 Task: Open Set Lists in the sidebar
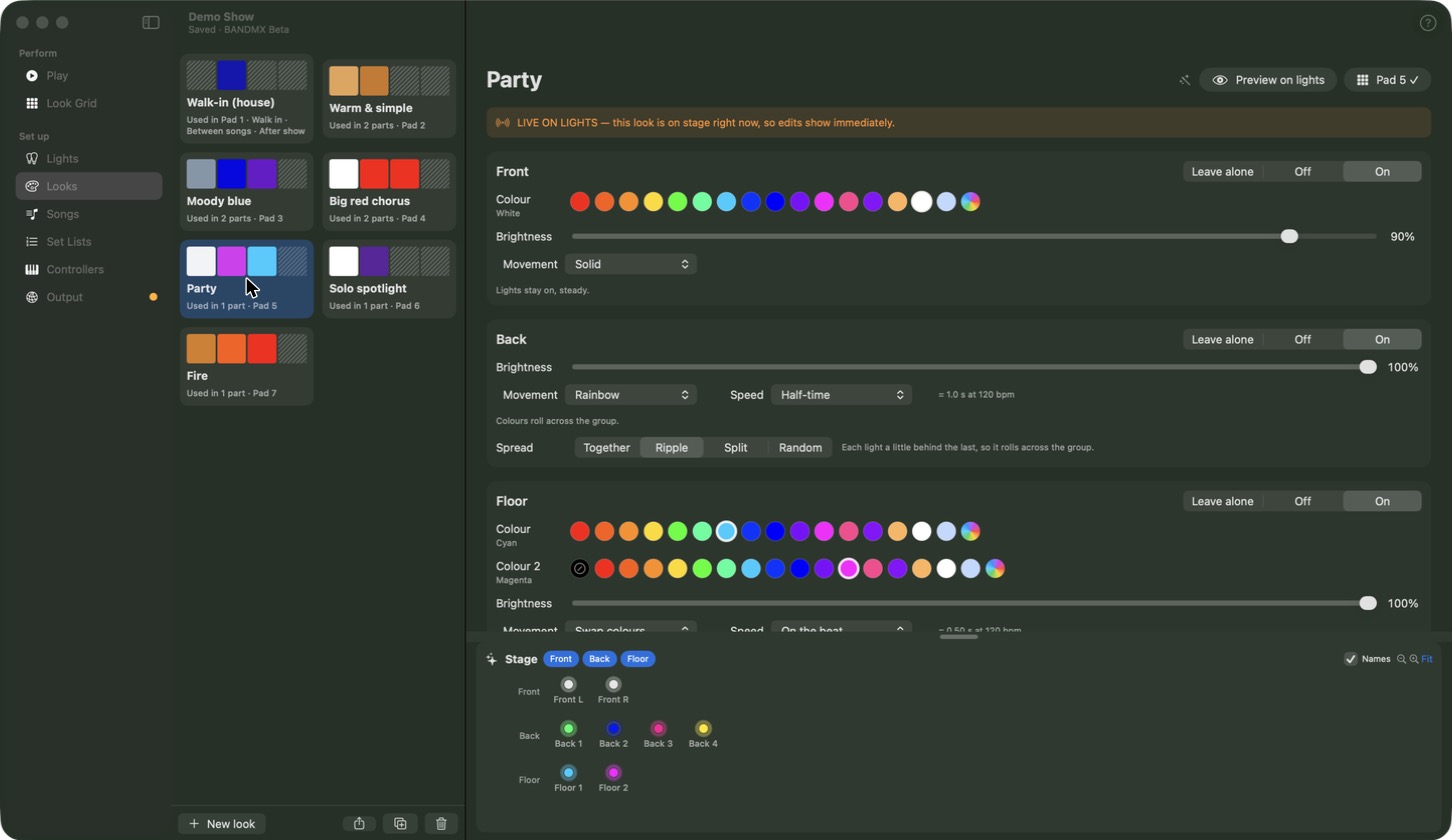coord(89,242)
